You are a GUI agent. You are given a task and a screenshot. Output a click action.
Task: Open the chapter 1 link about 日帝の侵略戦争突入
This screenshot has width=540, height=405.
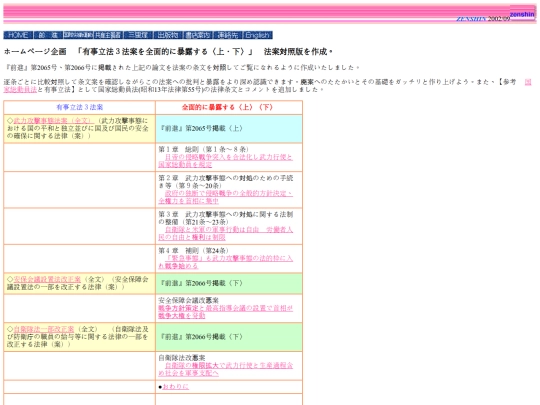coord(225,161)
